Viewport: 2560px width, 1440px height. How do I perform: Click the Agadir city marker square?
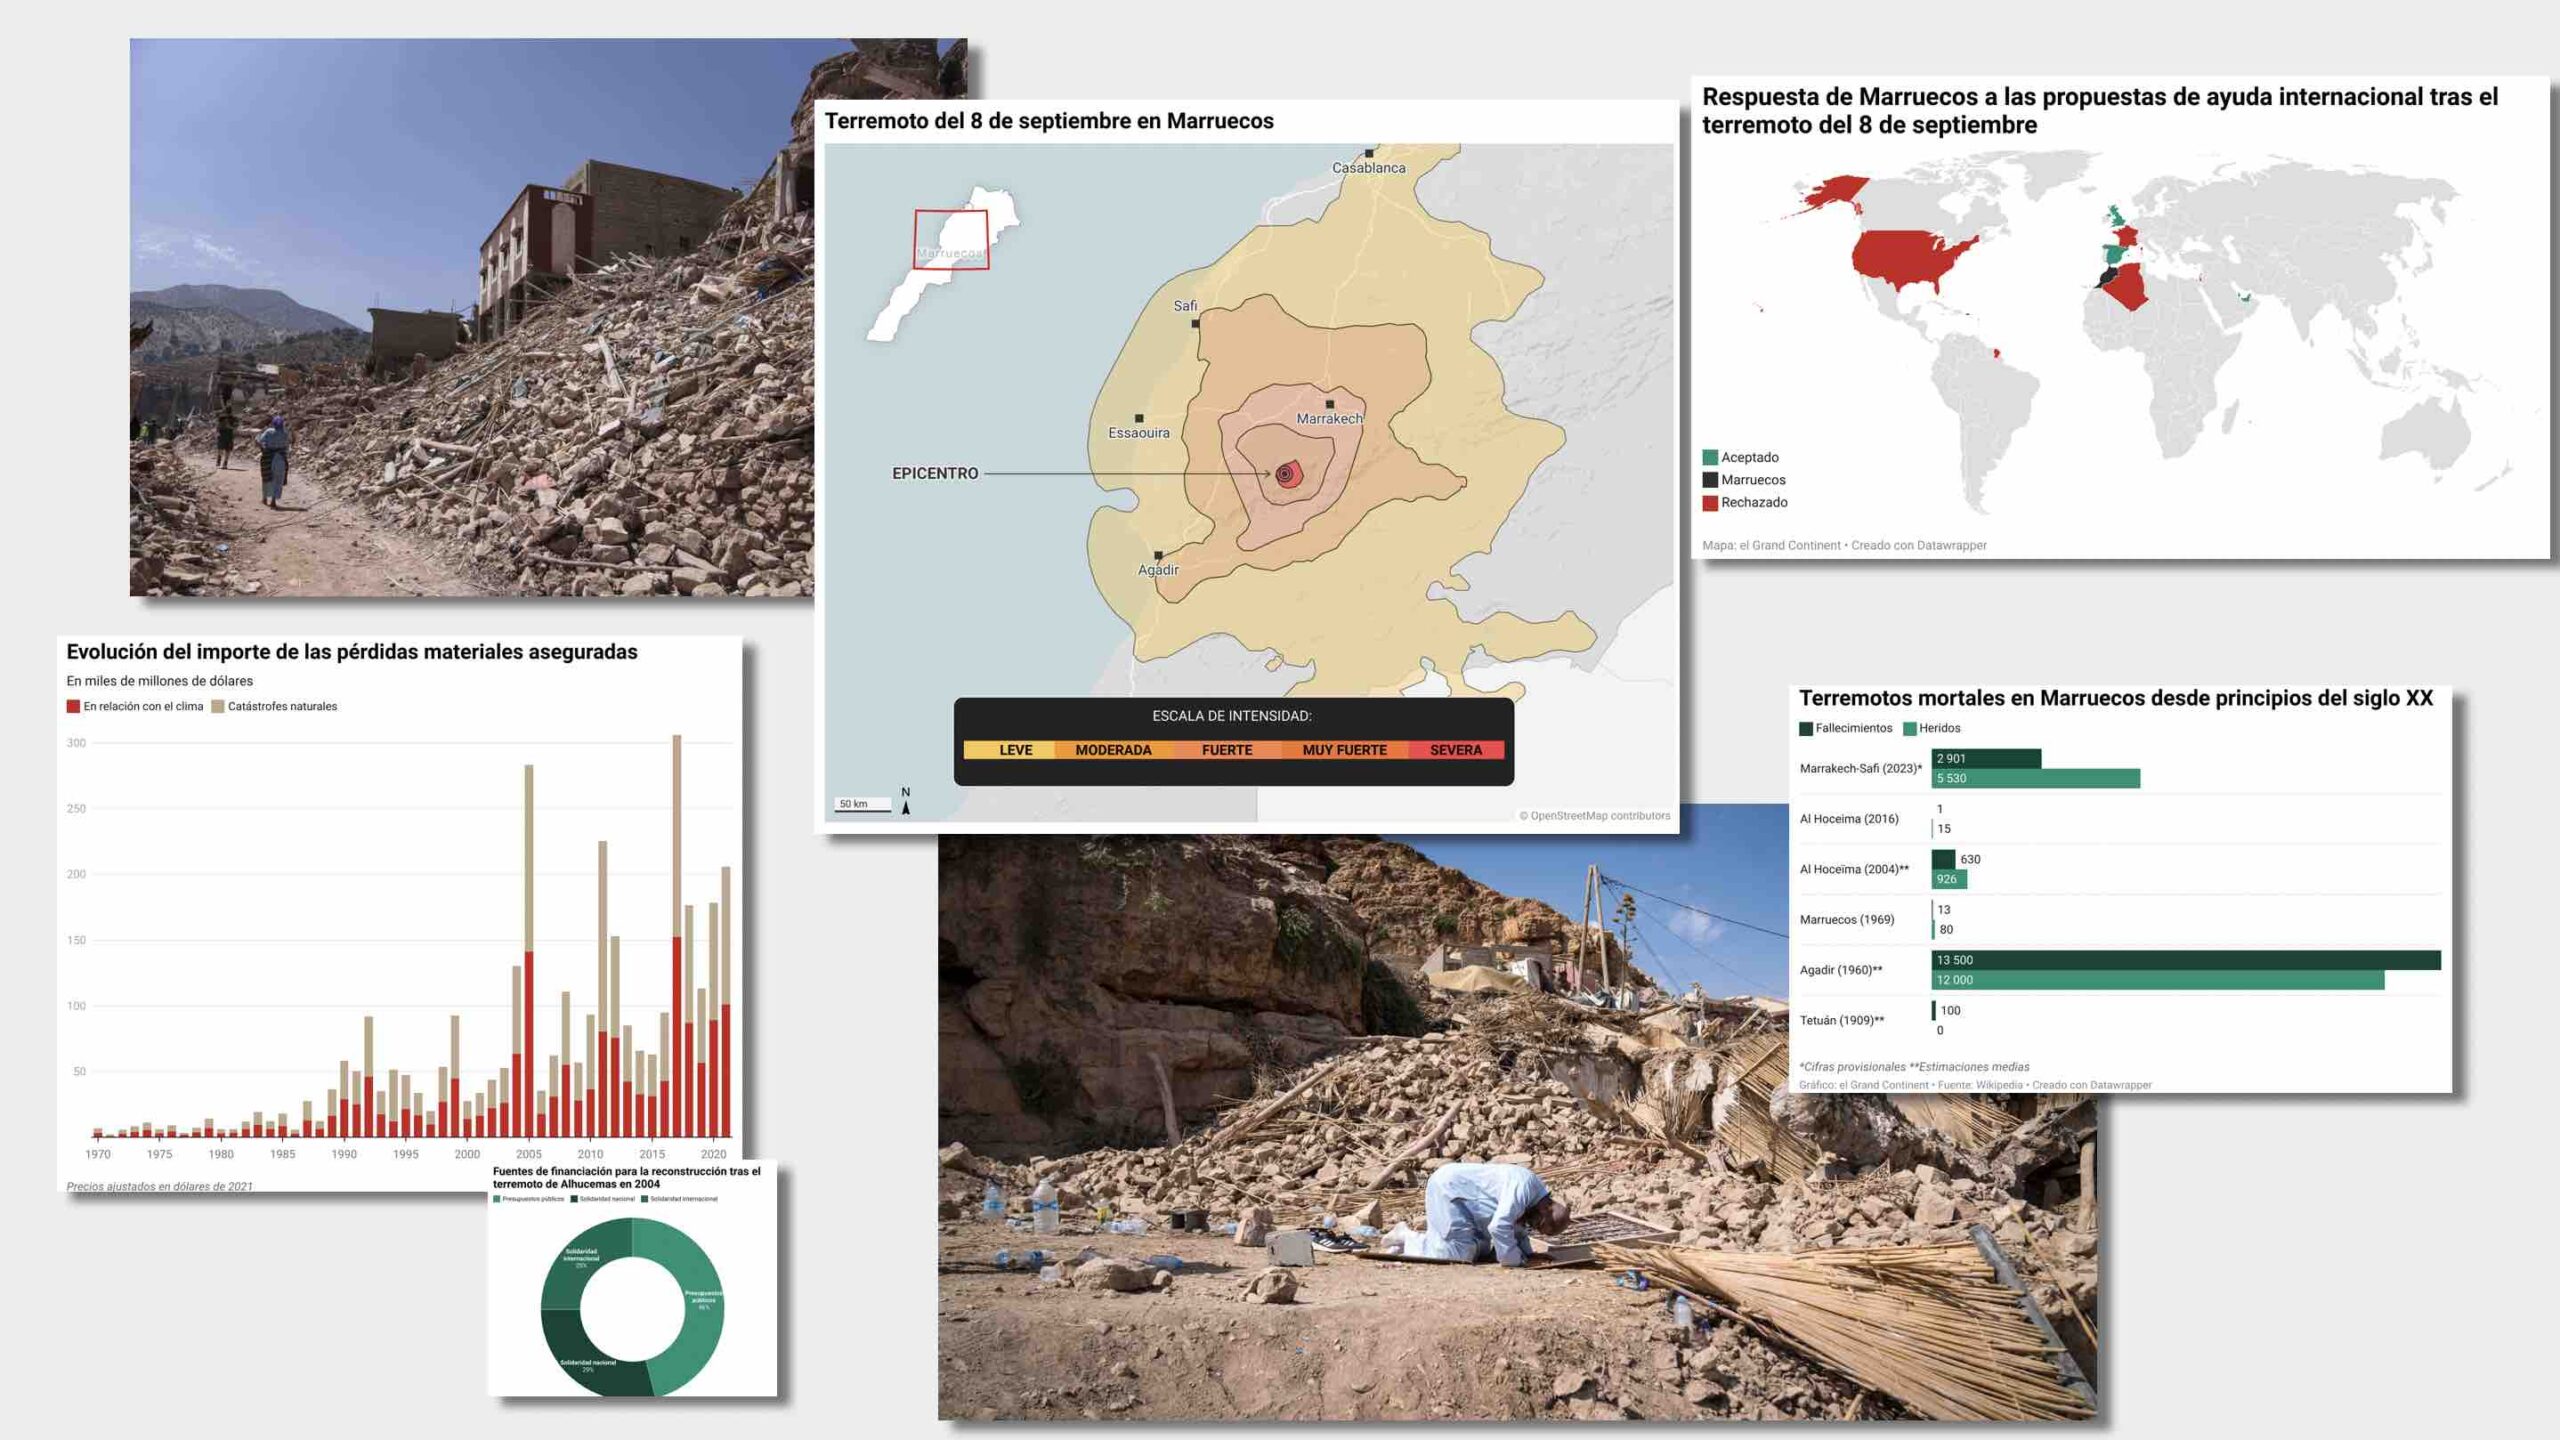coord(1158,555)
